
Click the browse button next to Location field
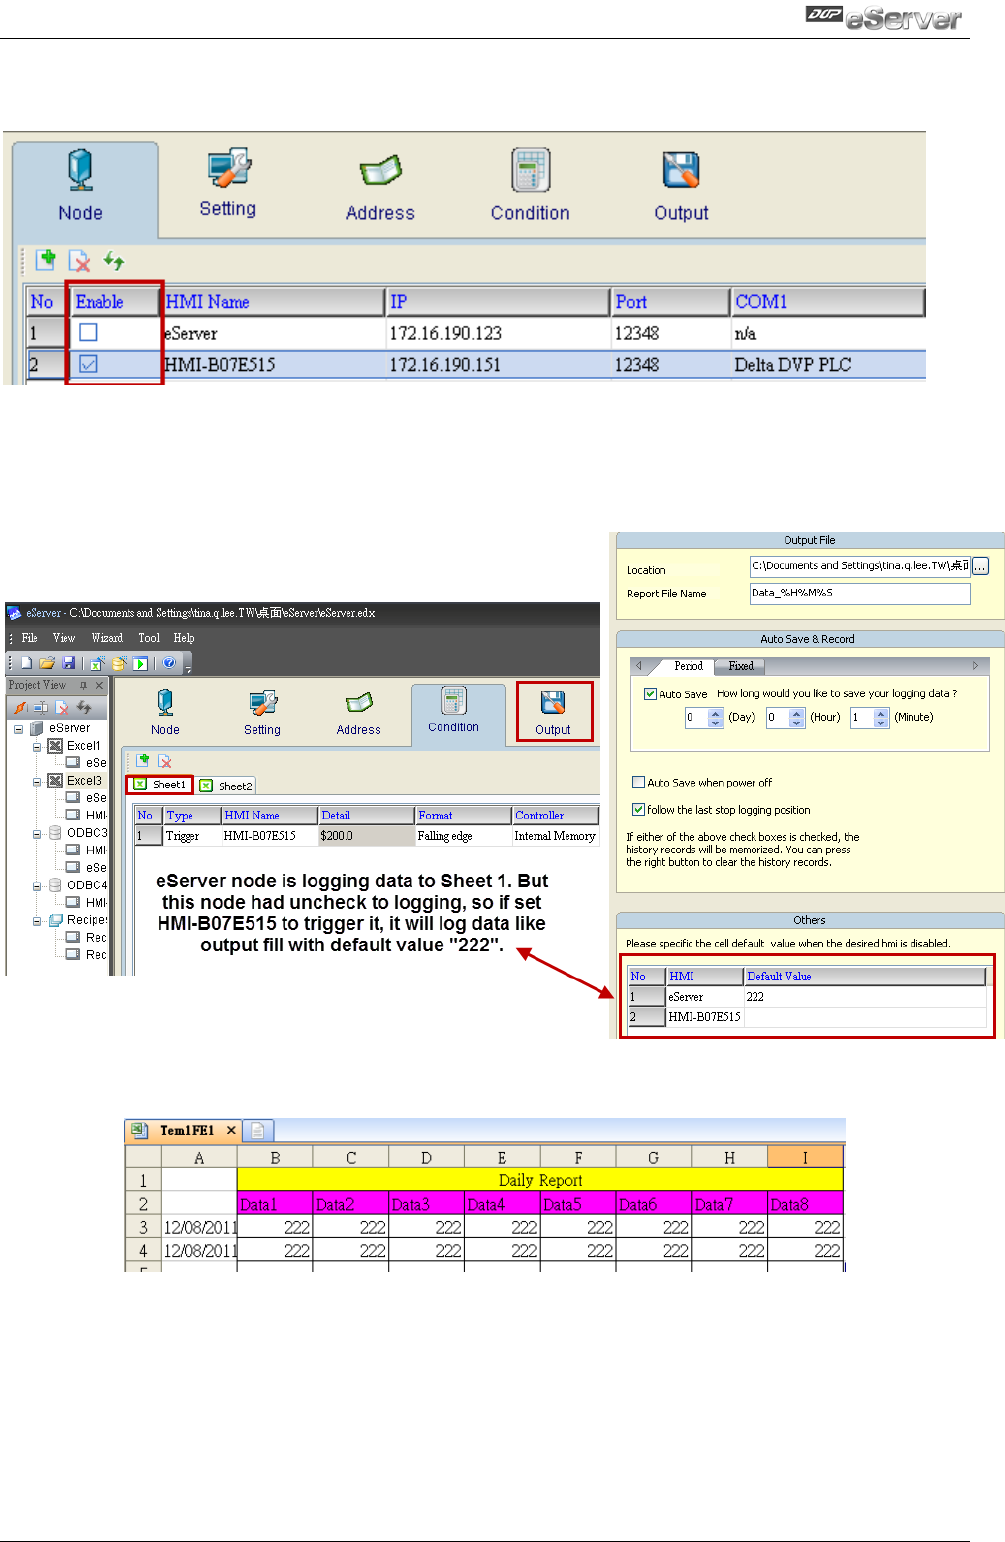point(980,567)
